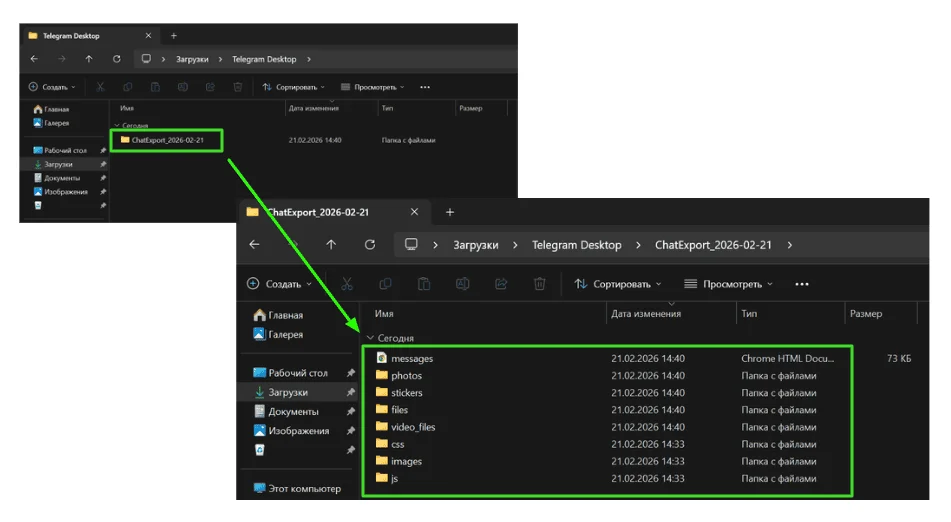The width and height of the screenshot is (951, 522).
Task: Open the photos folder
Action: pos(406,376)
